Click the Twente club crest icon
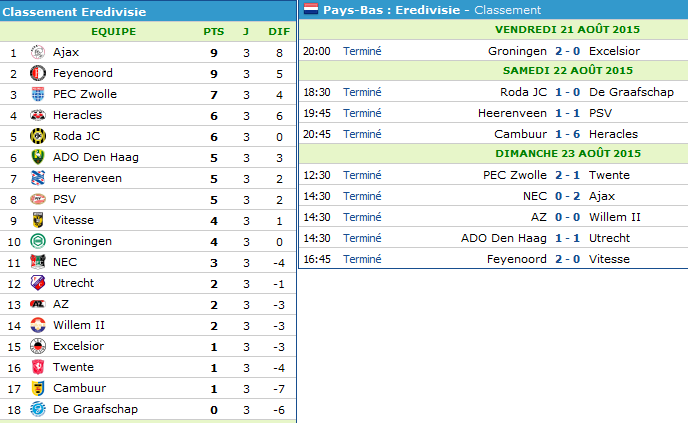 point(38,367)
